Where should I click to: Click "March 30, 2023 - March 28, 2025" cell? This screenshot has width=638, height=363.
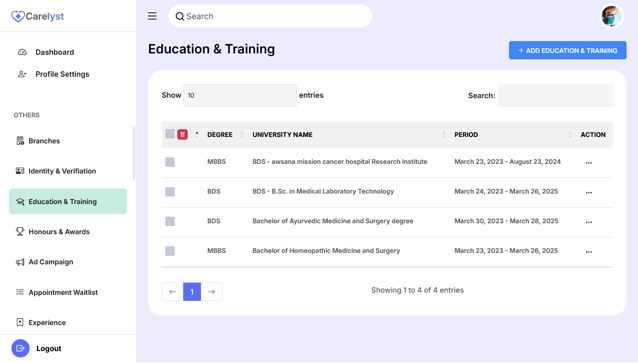(x=506, y=221)
